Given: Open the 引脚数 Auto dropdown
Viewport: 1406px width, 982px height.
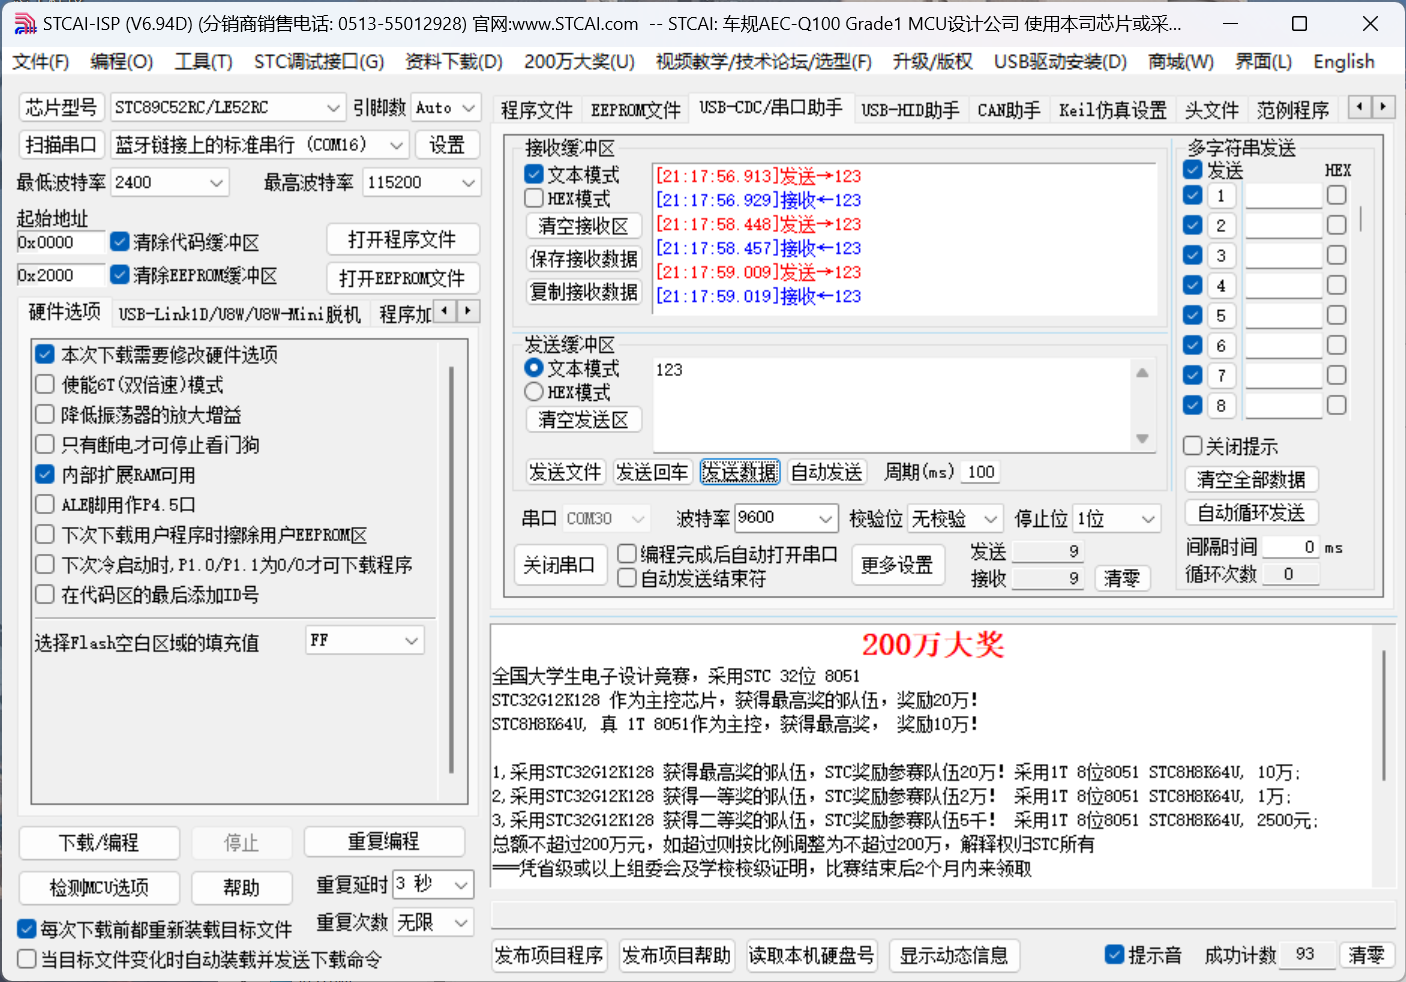Looking at the screenshot, I should pyautogui.click(x=470, y=107).
